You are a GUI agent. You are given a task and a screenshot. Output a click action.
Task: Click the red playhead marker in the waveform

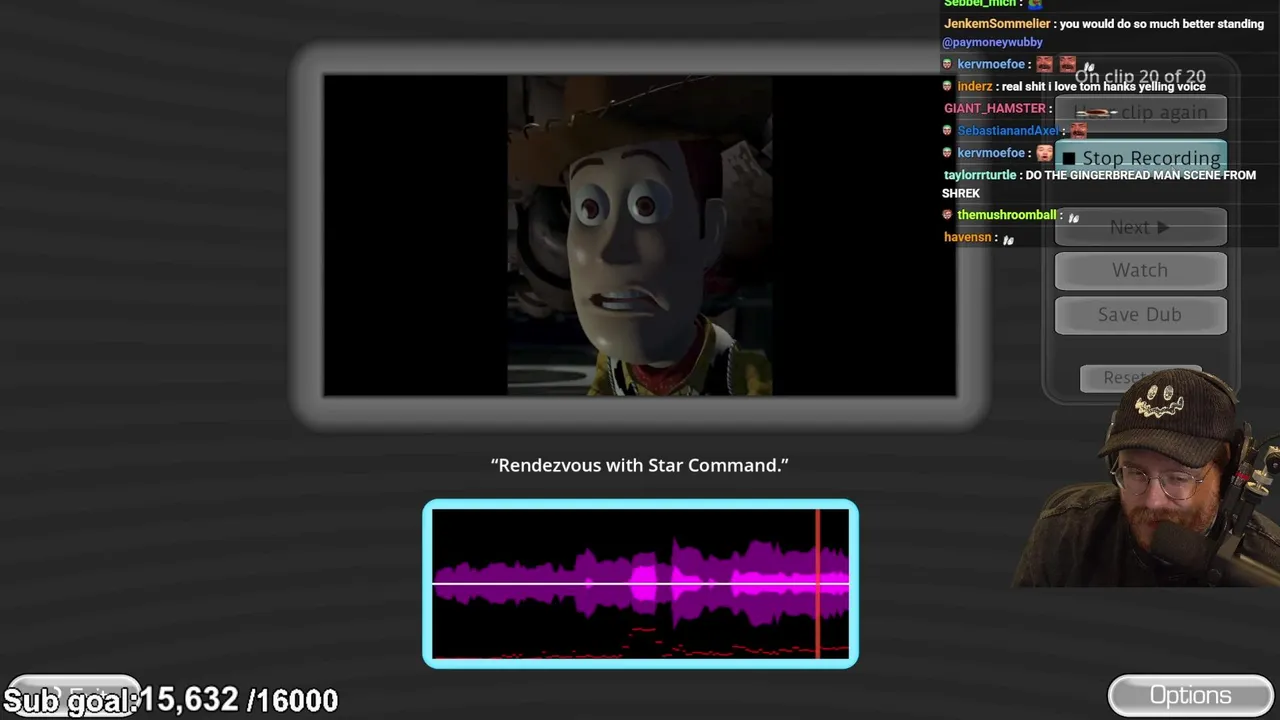[818, 584]
